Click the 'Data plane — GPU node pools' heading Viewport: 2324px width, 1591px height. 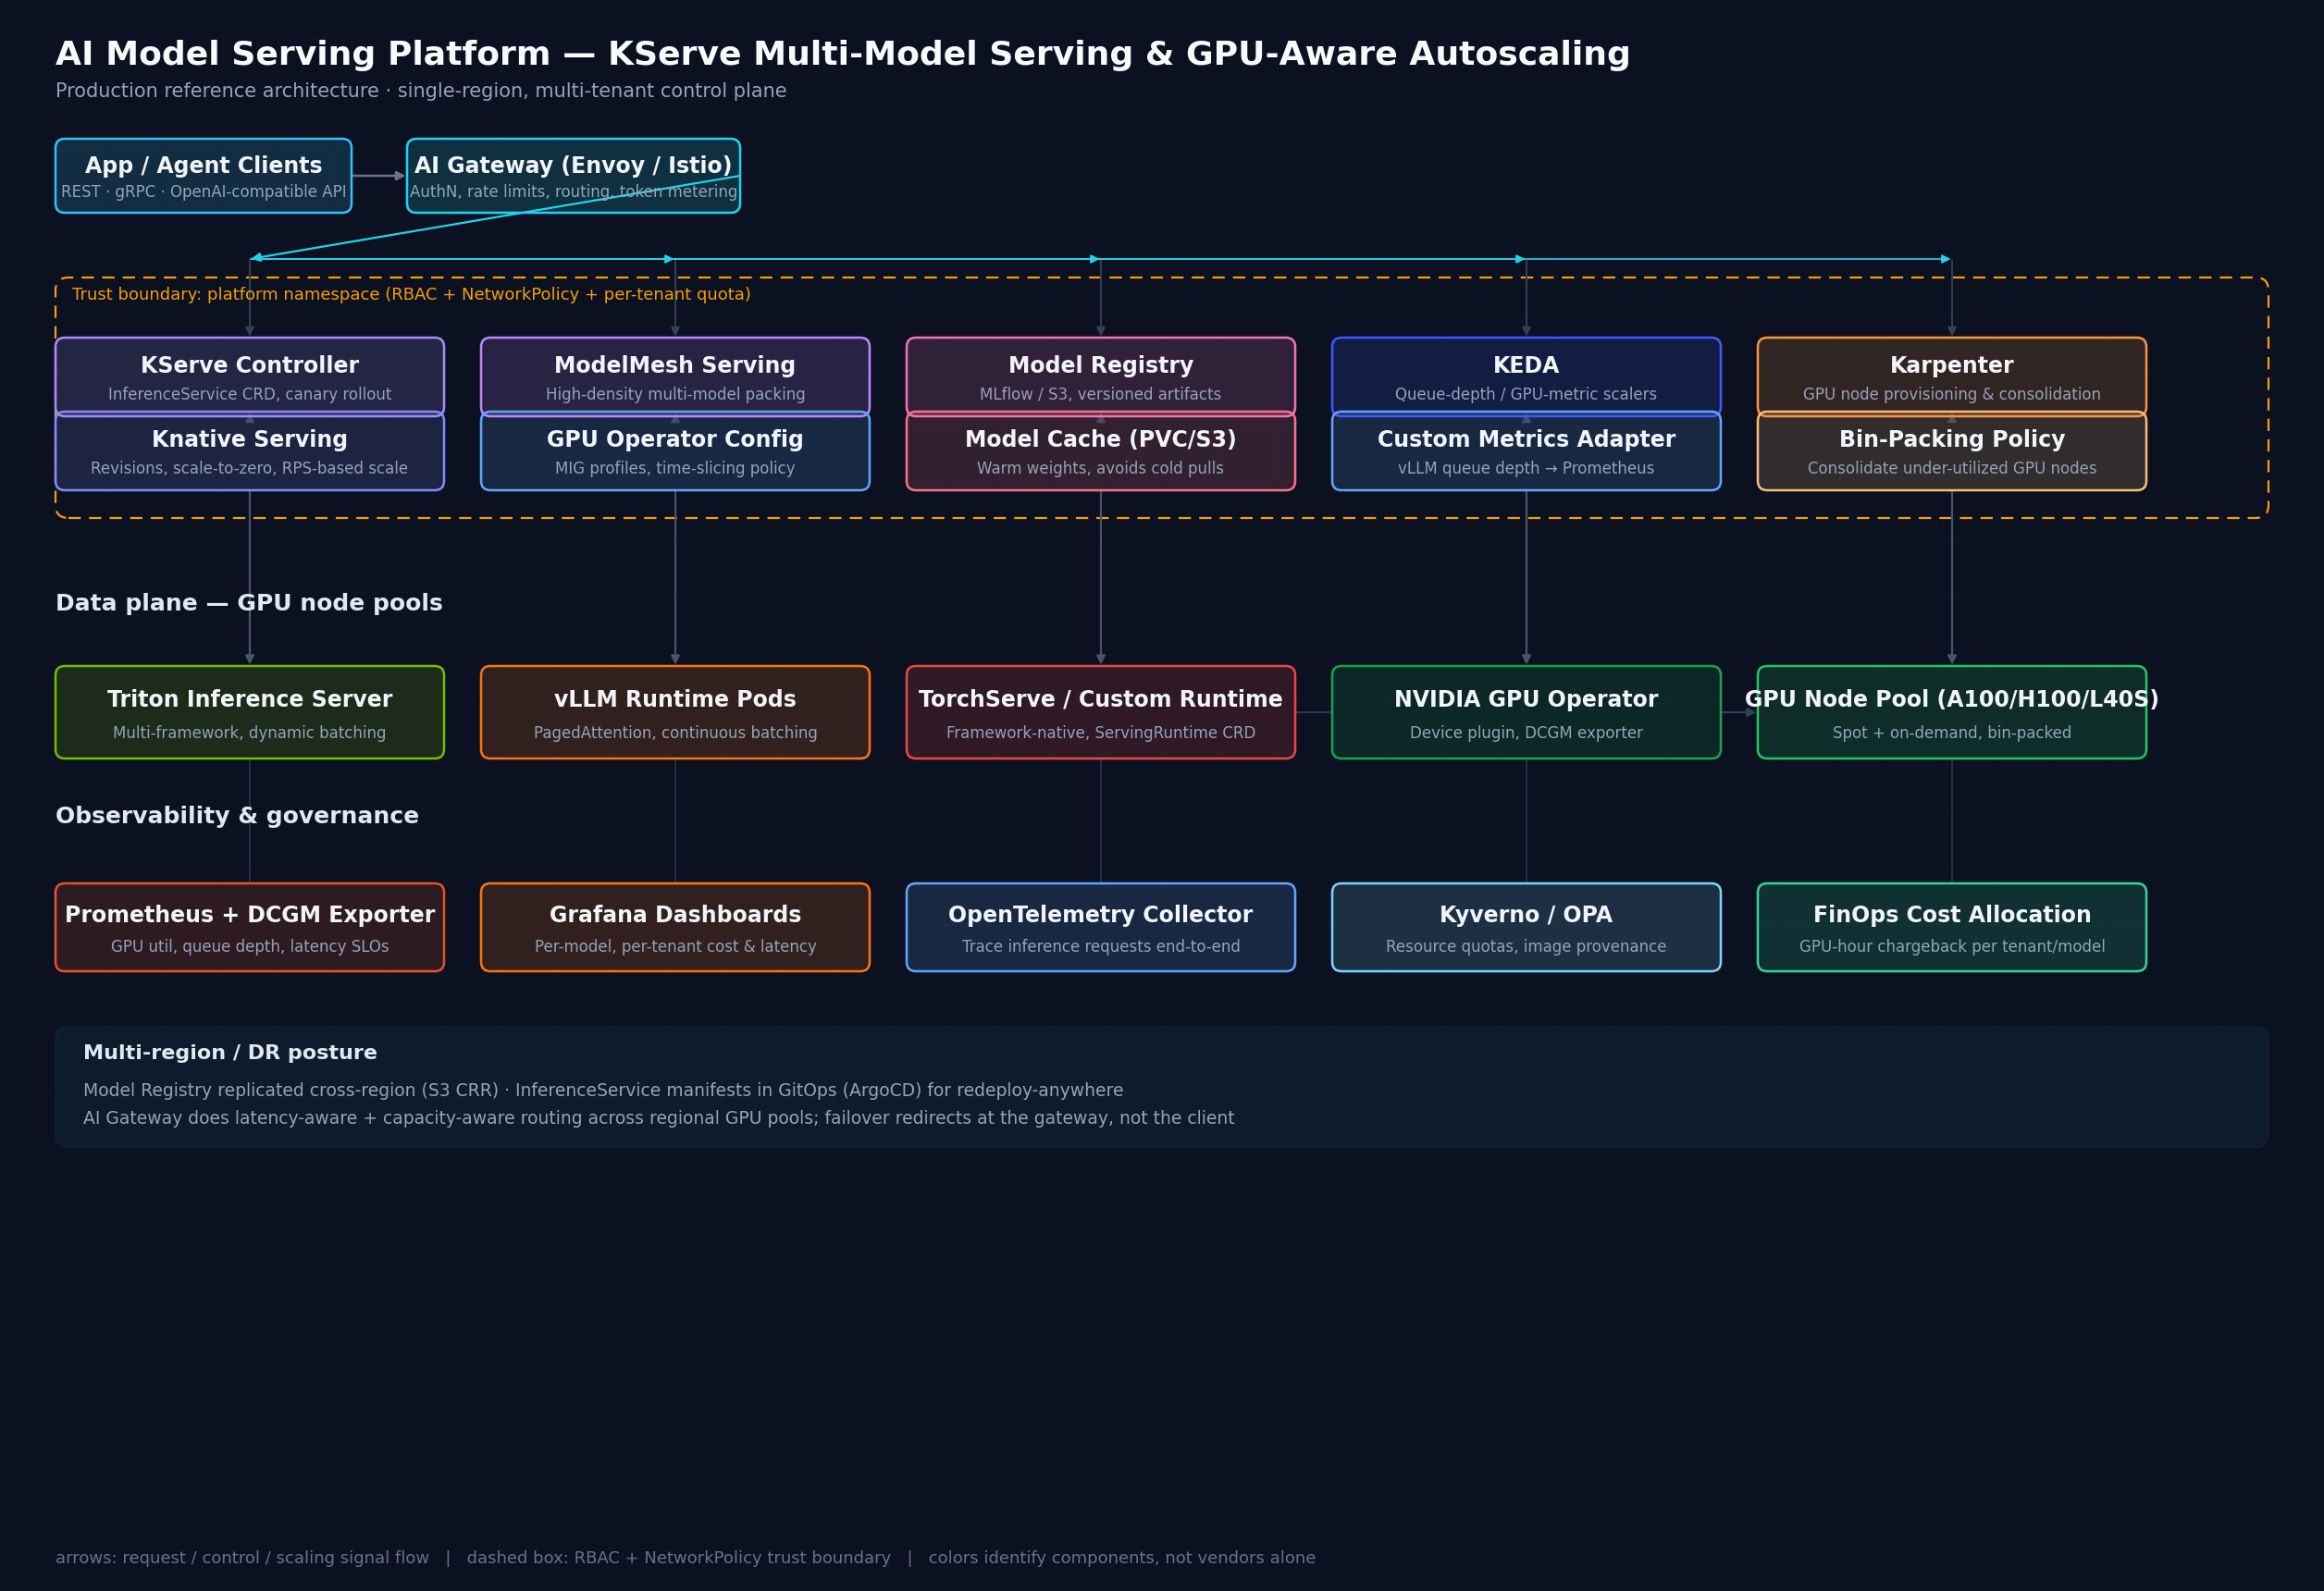(x=249, y=602)
